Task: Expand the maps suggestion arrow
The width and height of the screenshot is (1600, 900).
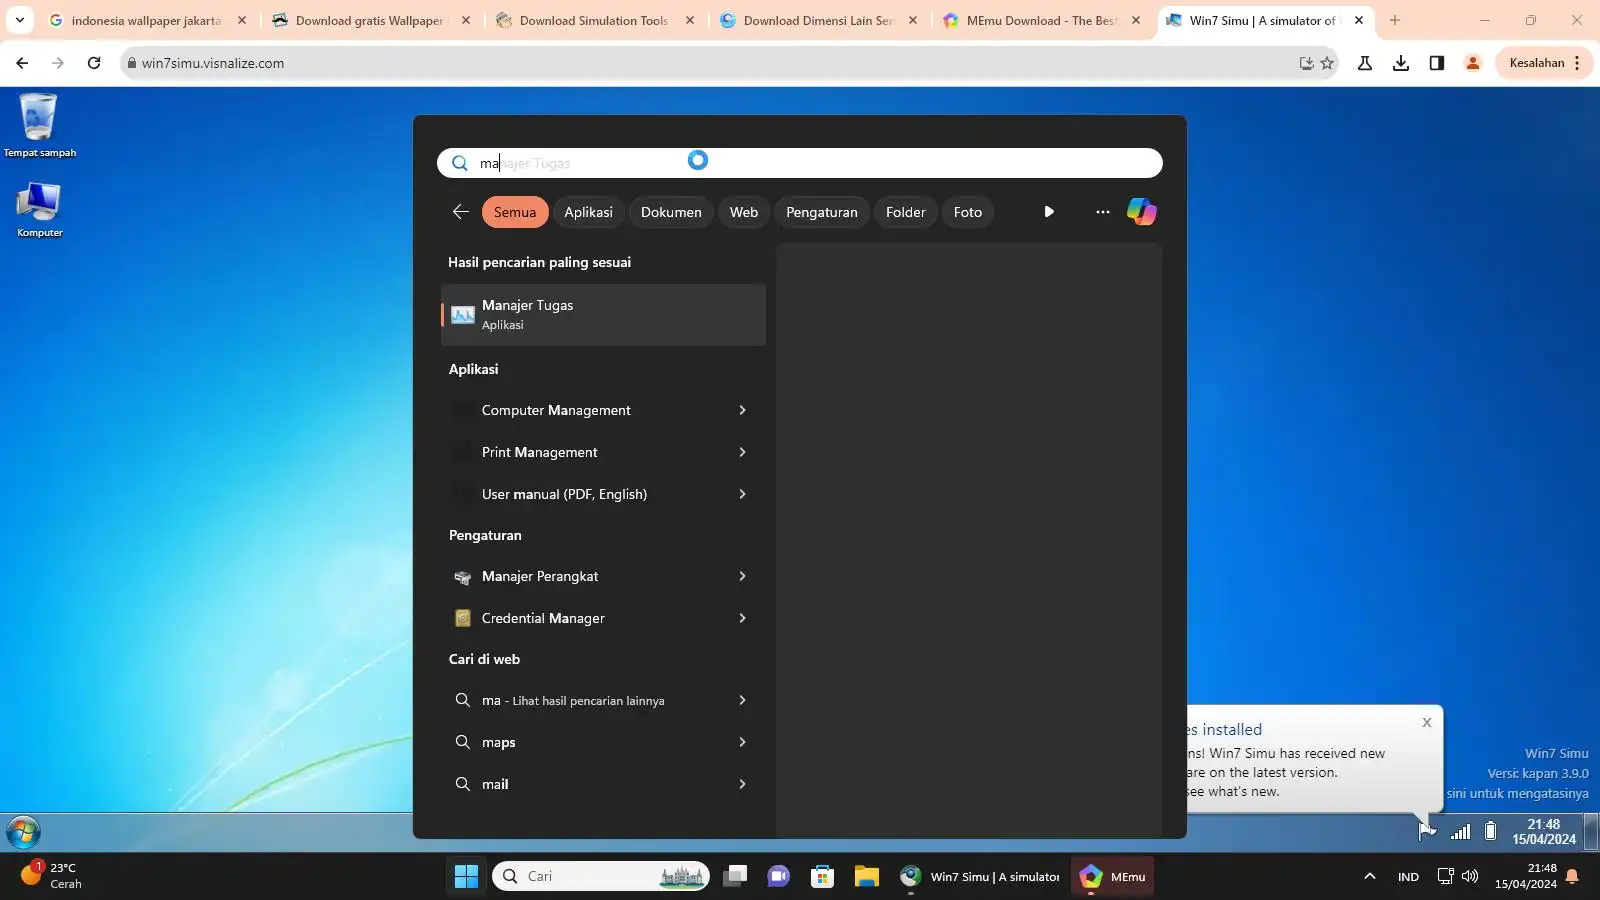Action: (x=742, y=742)
